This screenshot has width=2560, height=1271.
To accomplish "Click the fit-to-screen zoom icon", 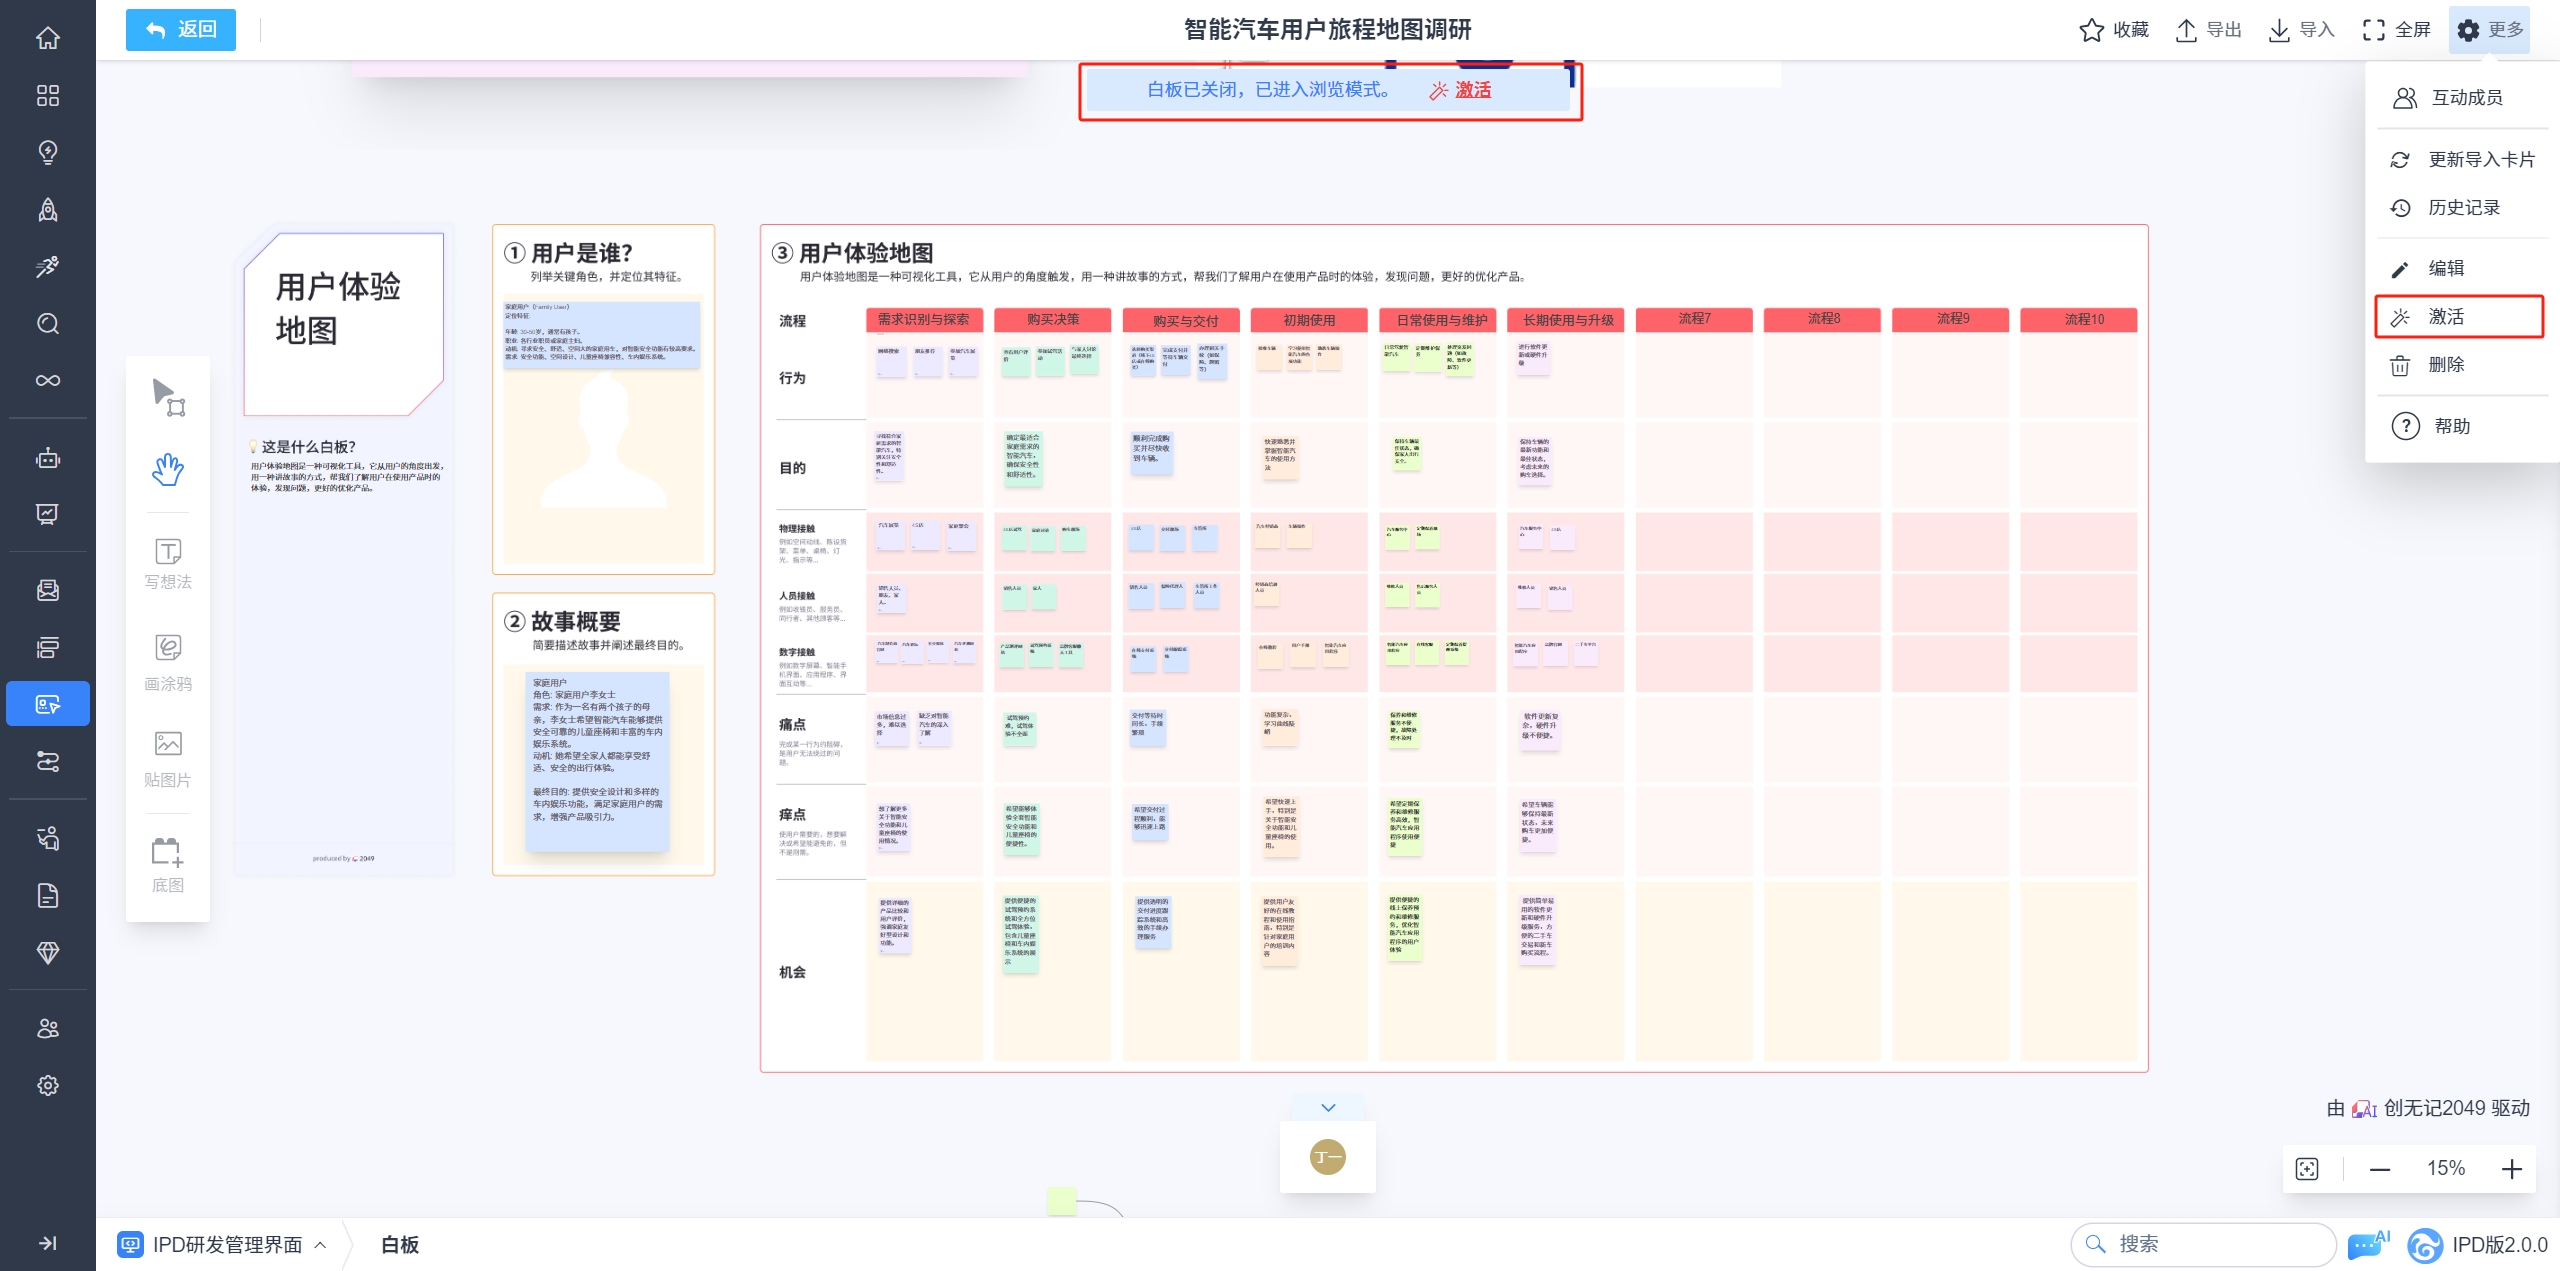I will 2307,1169.
